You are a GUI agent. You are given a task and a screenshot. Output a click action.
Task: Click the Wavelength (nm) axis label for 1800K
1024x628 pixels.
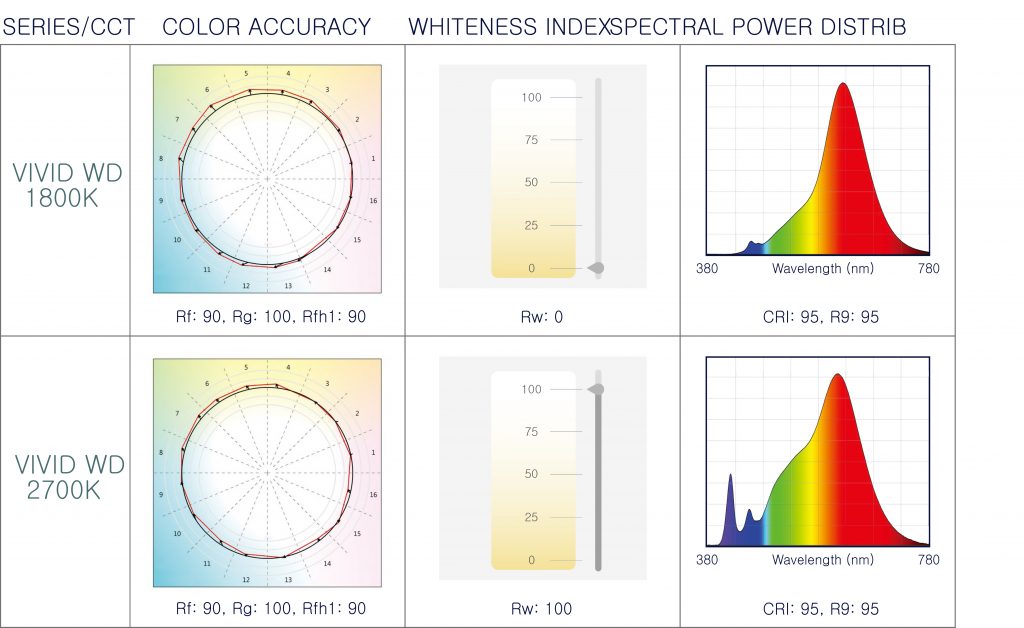tap(821, 269)
